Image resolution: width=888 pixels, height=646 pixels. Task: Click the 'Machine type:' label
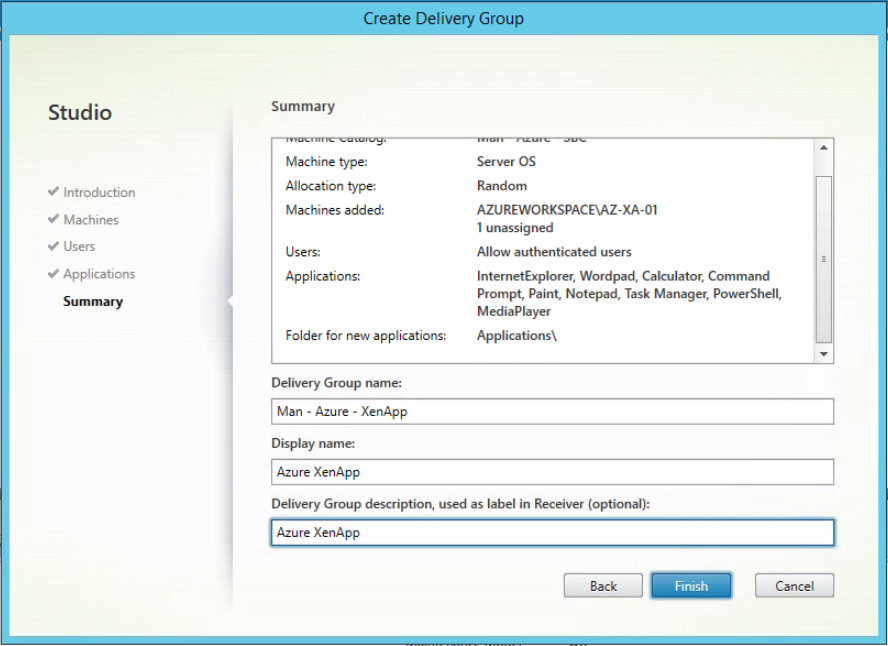(326, 162)
